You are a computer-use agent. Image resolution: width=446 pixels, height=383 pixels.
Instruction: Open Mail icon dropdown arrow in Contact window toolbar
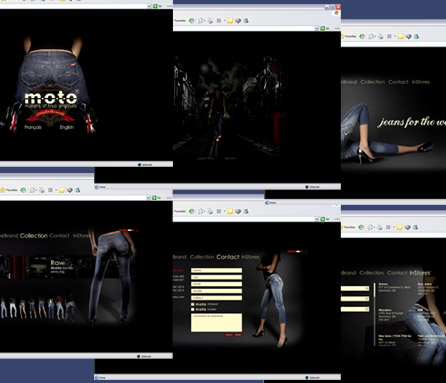(x=205, y=212)
